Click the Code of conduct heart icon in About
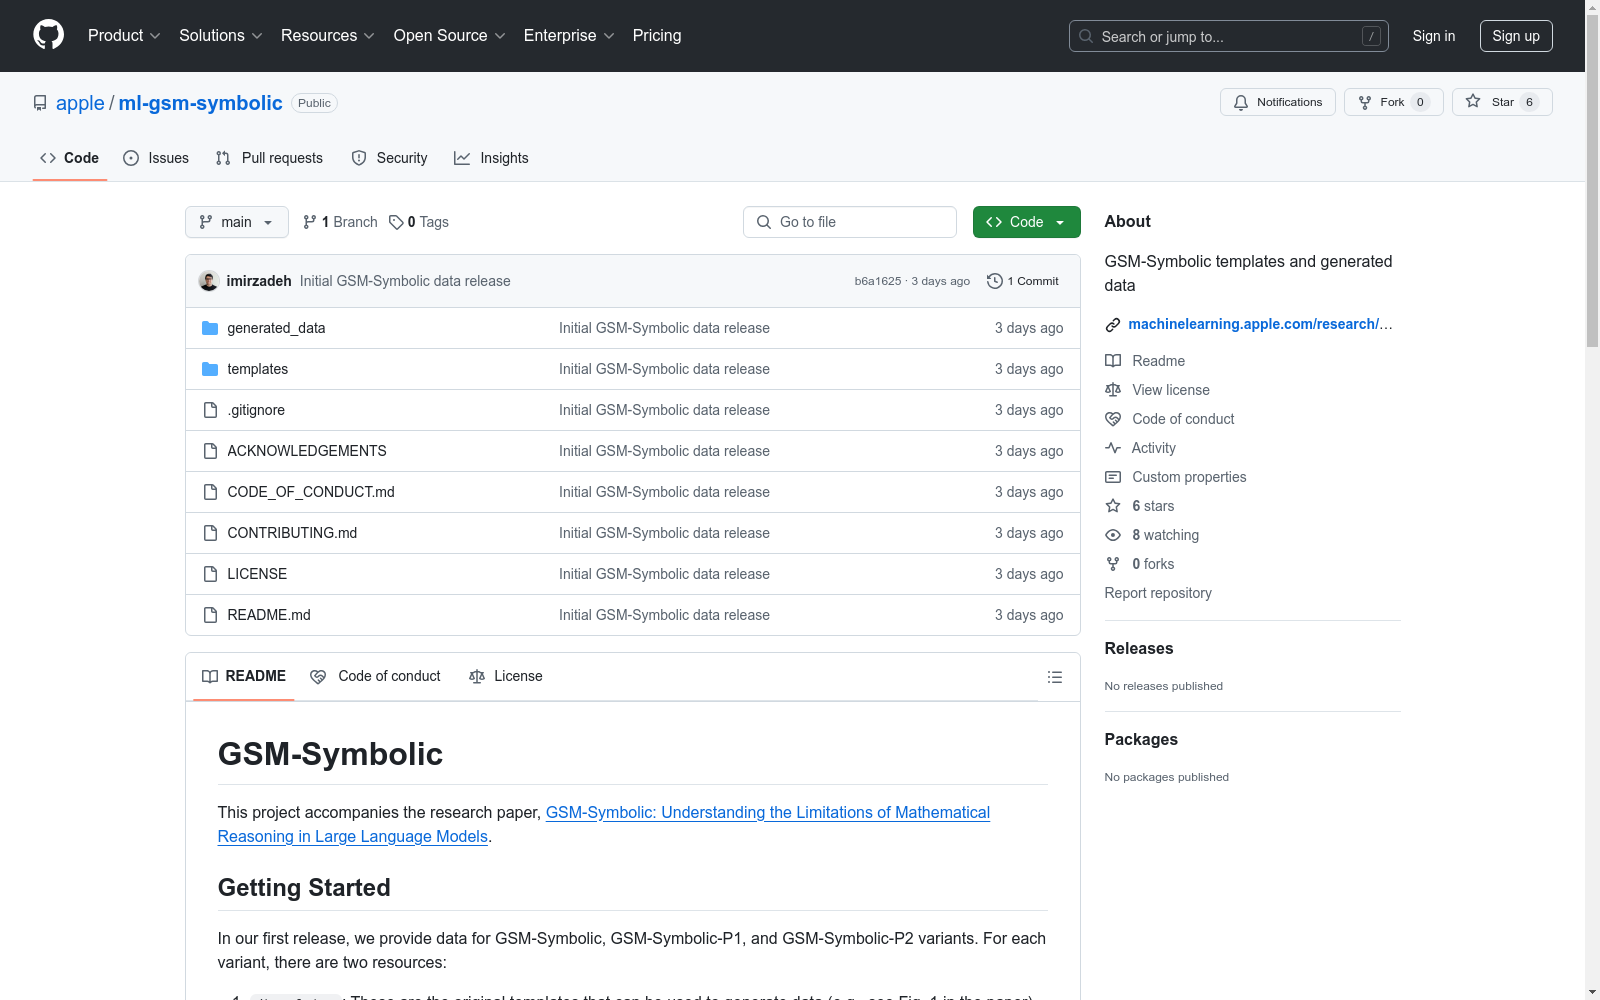The width and height of the screenshot is (1600, 1000). pyautogui.click(x=1113, y=419)
